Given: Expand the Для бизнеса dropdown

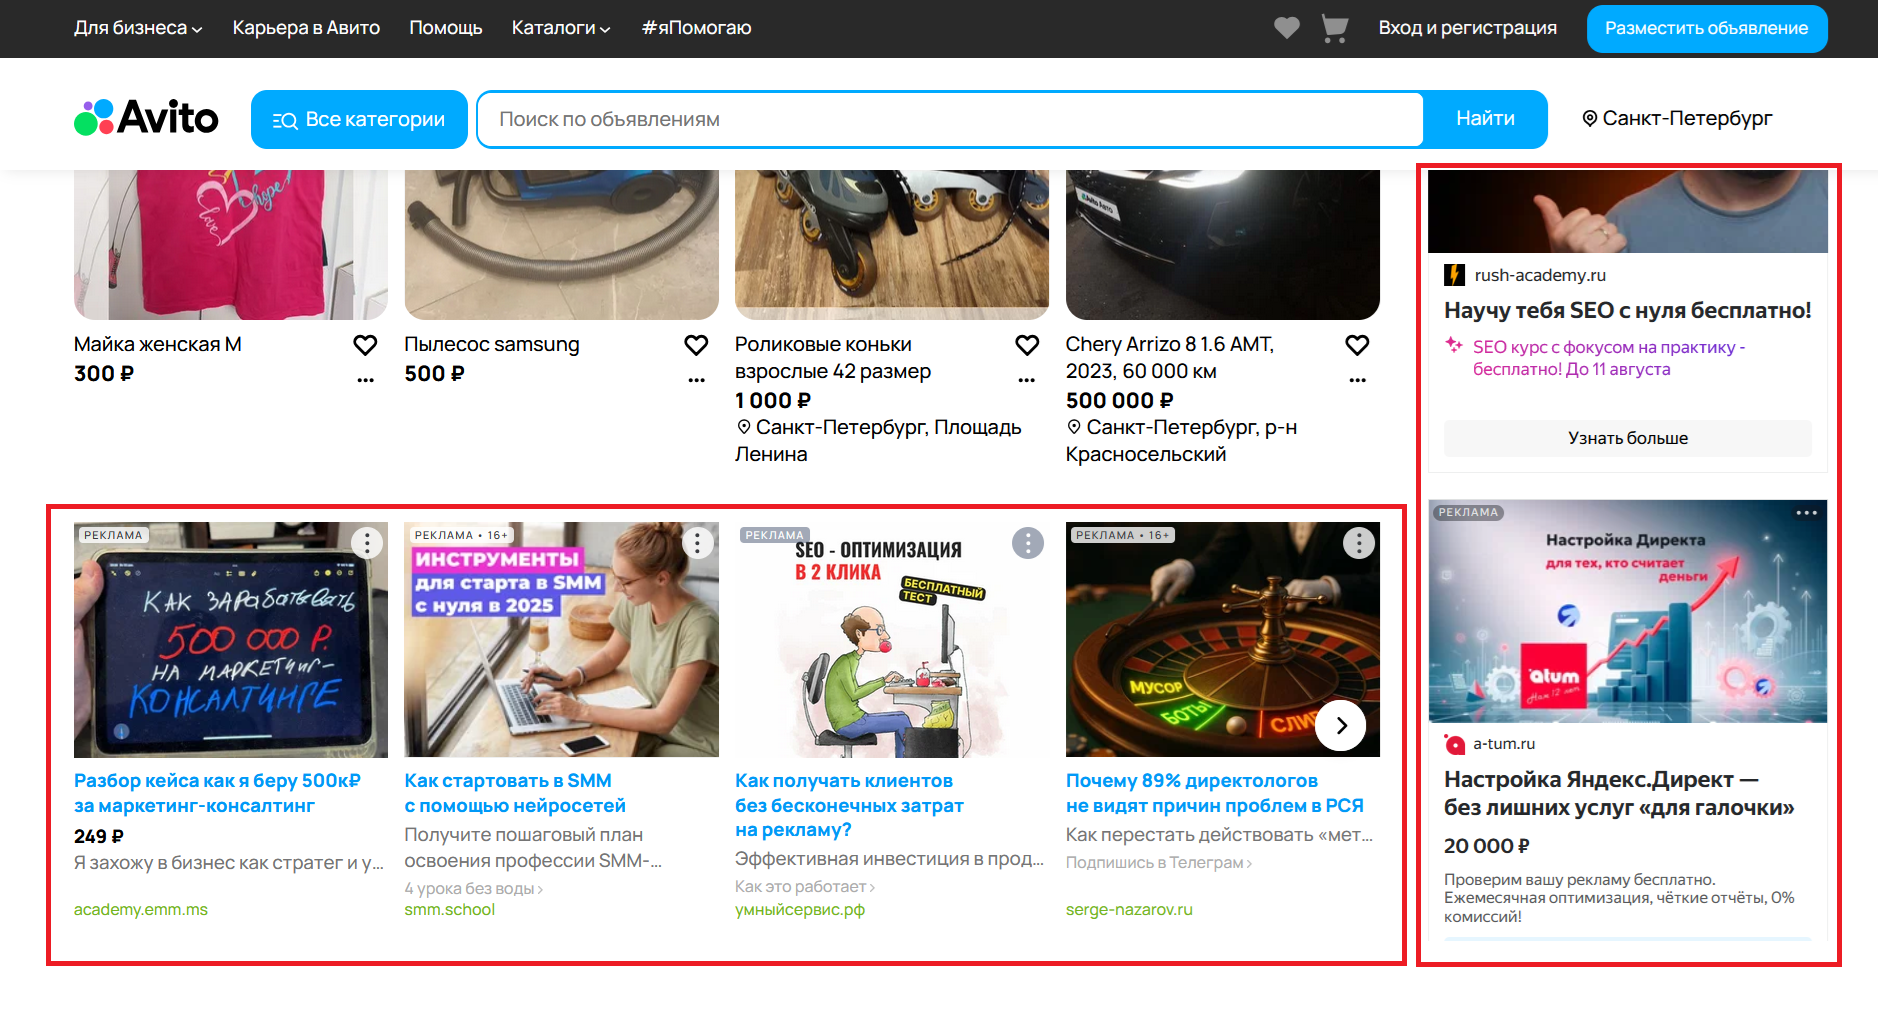Looking at the screenshot, I should pos(138,28).
